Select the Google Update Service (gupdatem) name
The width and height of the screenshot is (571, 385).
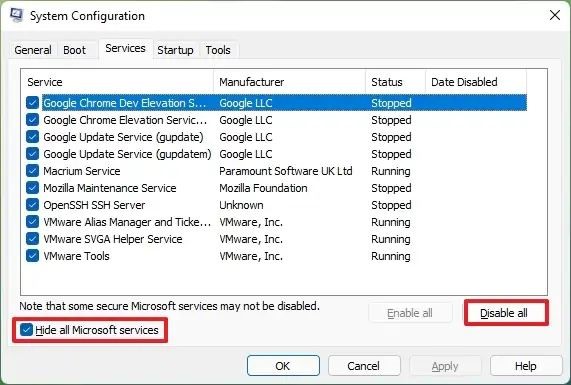point(127,154)
